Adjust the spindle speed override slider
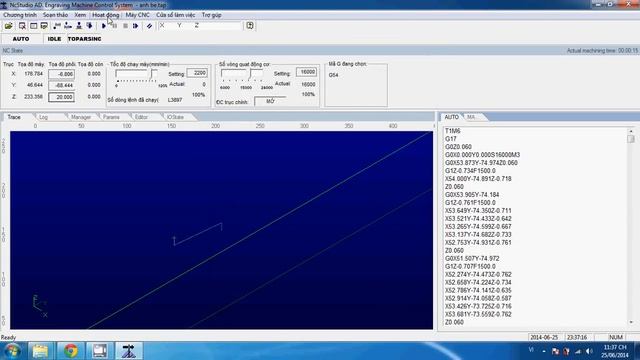The height and width of the screenshot is (360, 640). click(x=250, y=75)
